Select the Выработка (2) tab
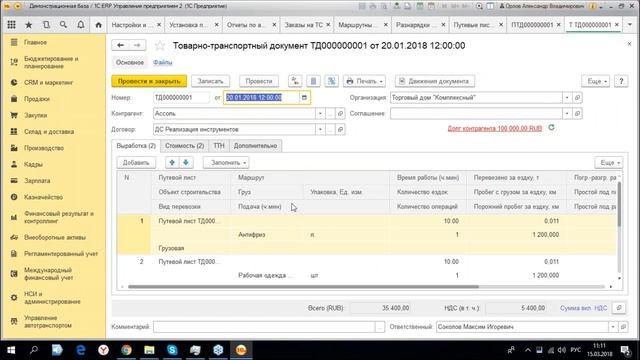This screenshot has height=360, width=640. tap(136, 146)
